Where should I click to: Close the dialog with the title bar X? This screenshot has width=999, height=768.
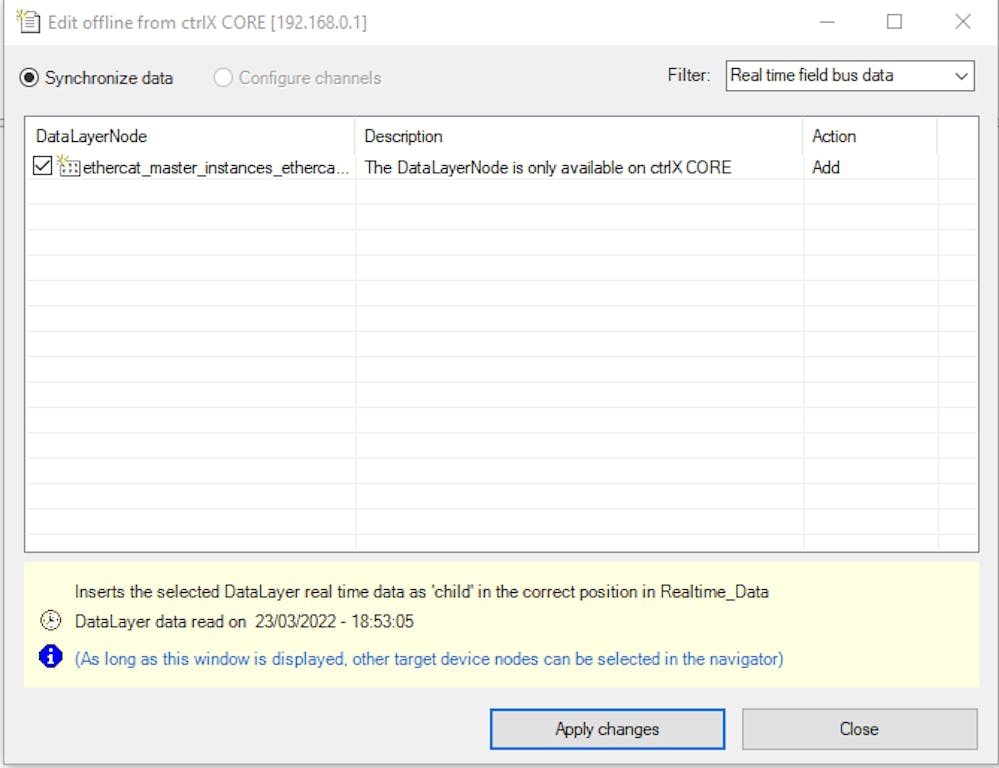pos(962,21)
